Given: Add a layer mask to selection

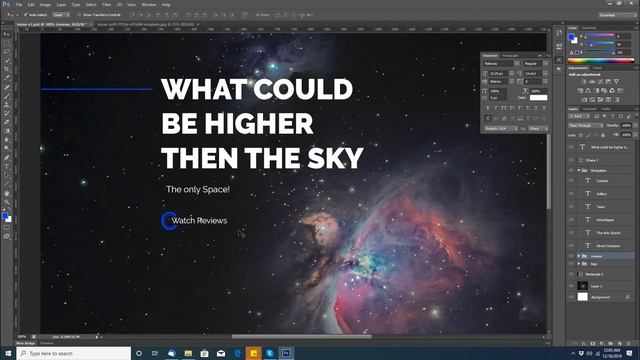Looking at the screenshot, I should tap(593, 344).
